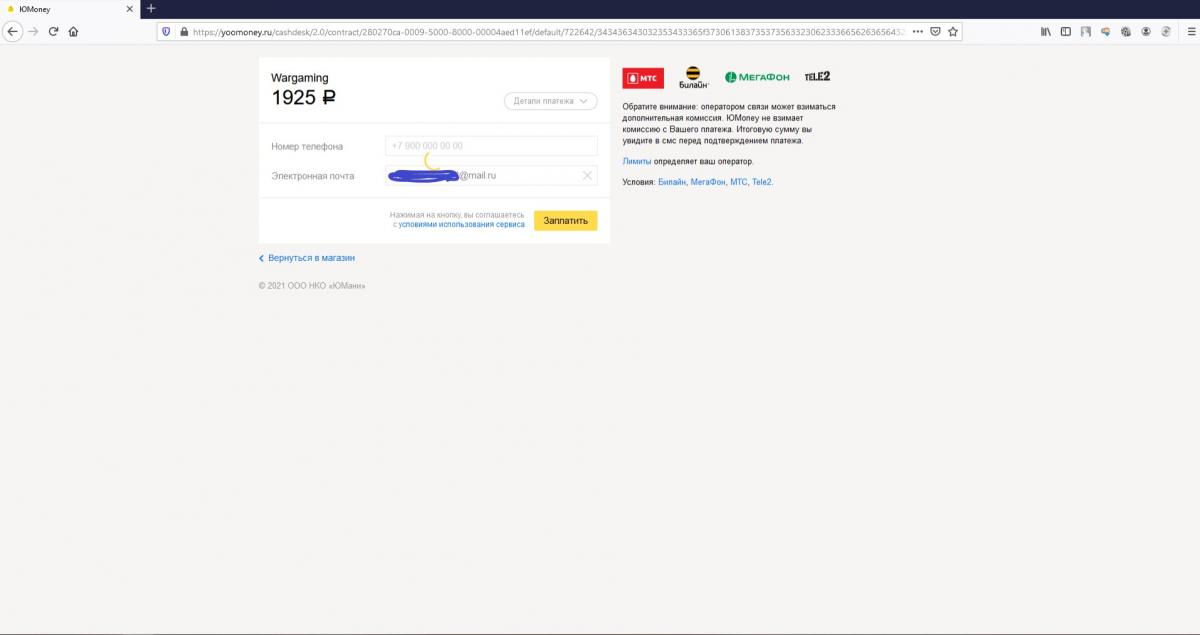Click the МТС operator logo
This screenshot has width=1200, height=635.
(643, 78)
